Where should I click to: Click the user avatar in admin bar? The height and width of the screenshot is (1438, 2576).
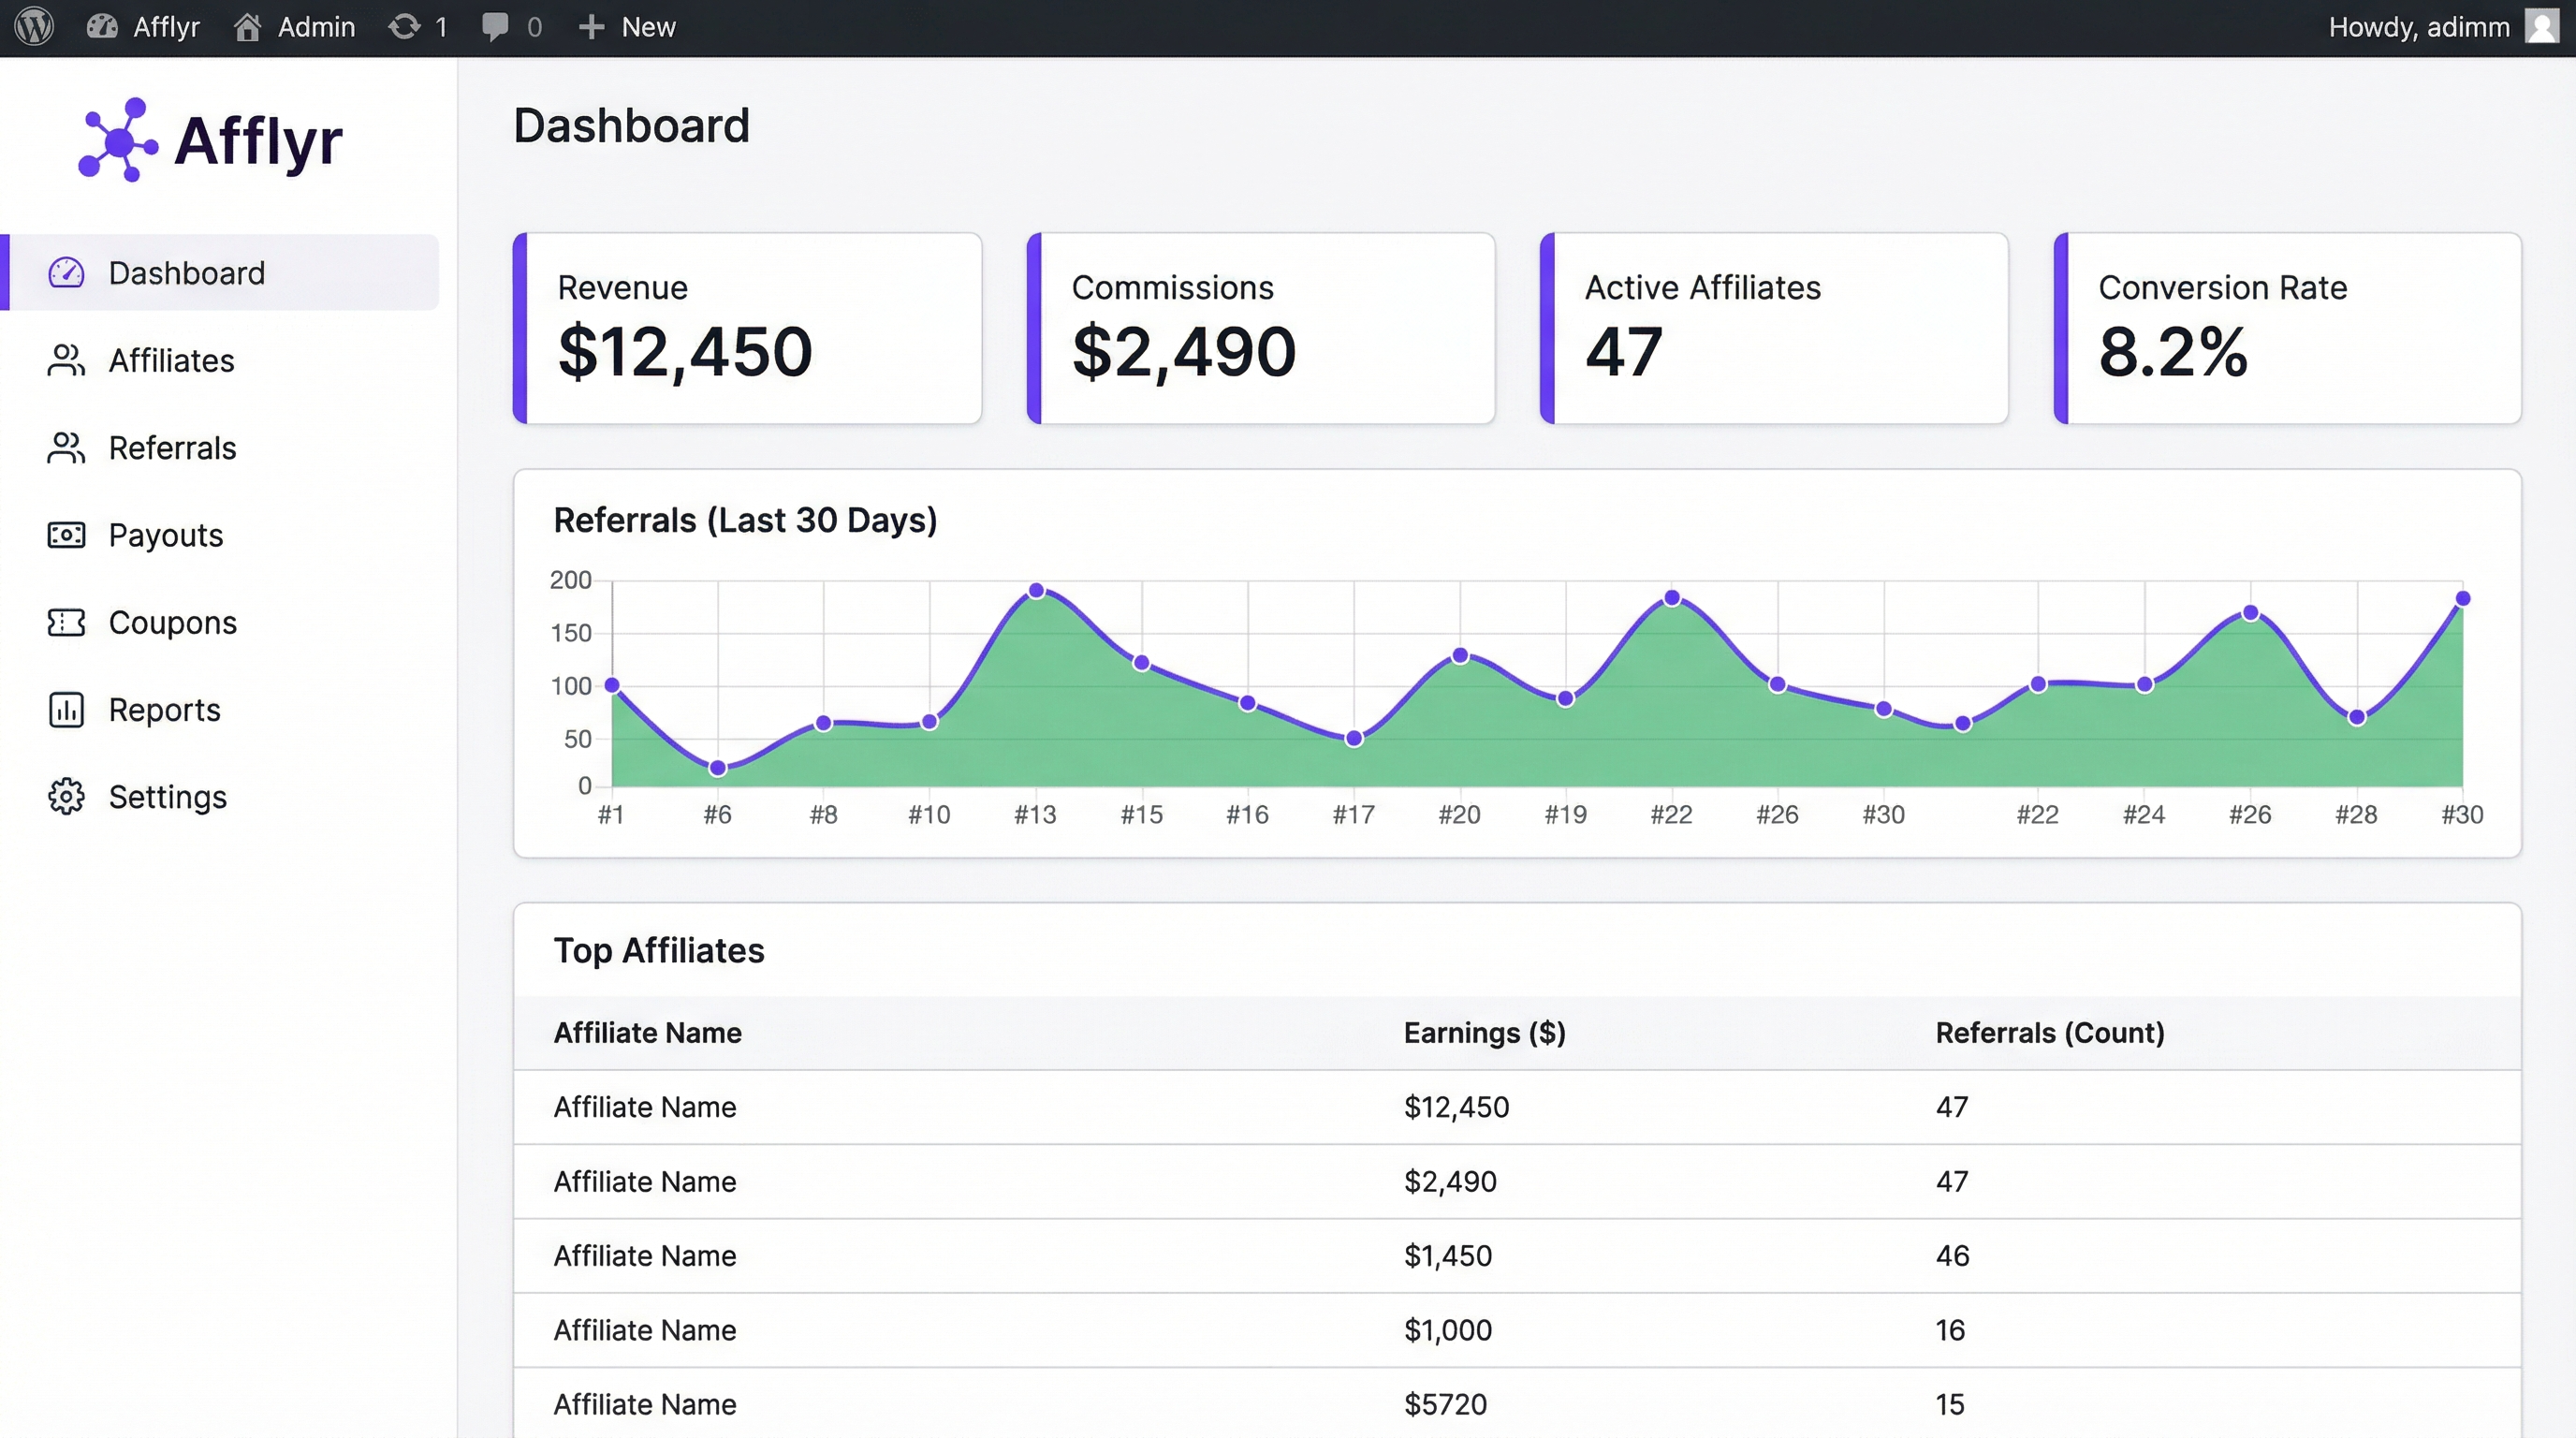[2542, 27]
